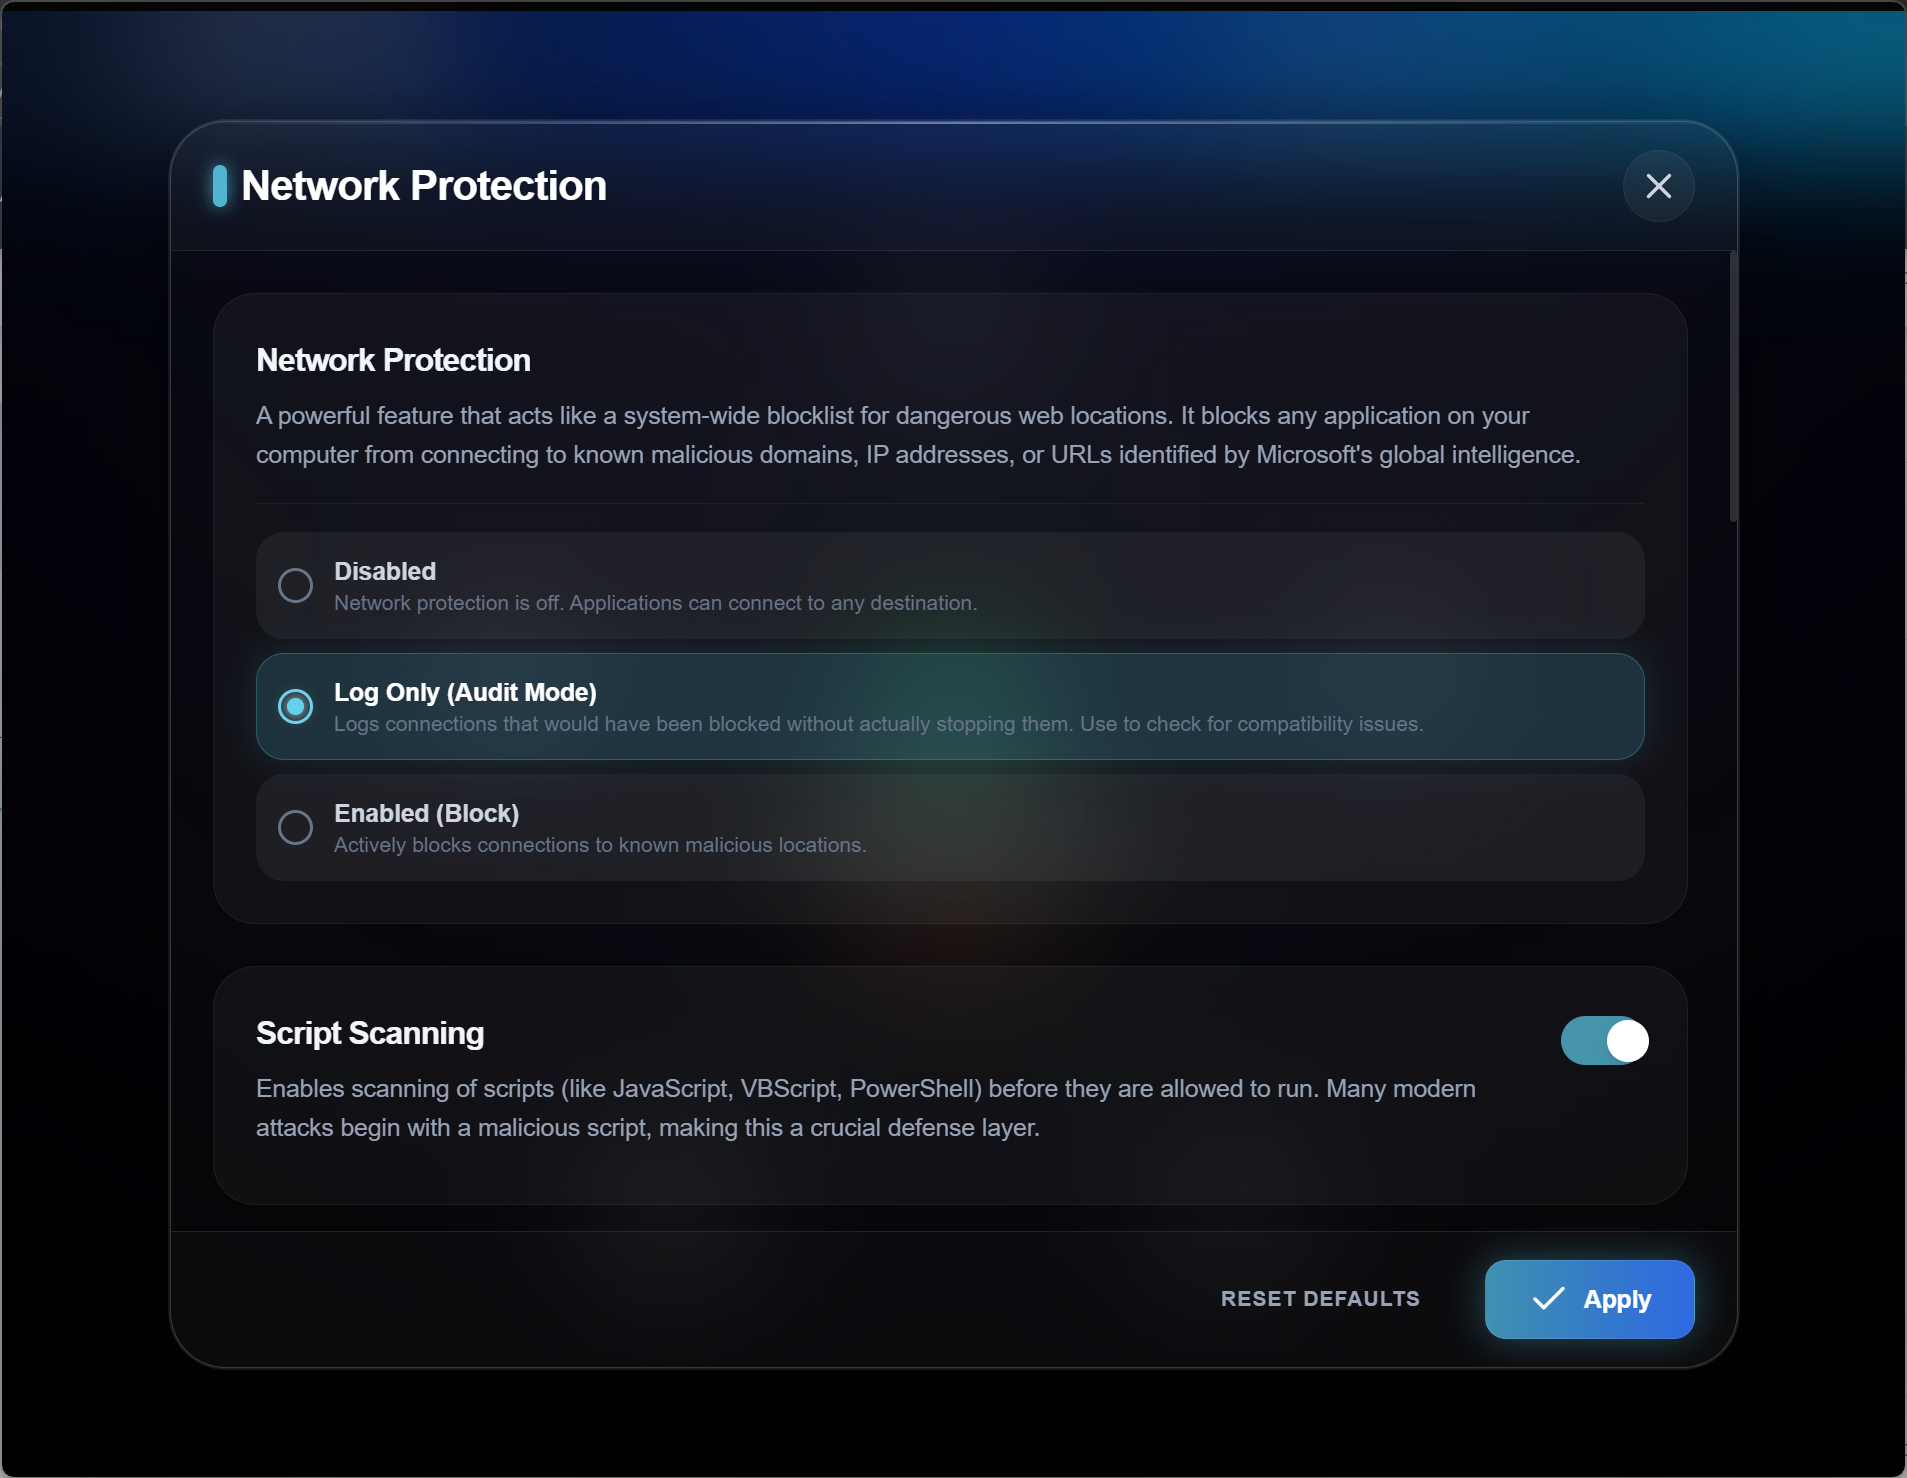Select the Disabled radio button
1907x1478 pixels.
point(295,585)
